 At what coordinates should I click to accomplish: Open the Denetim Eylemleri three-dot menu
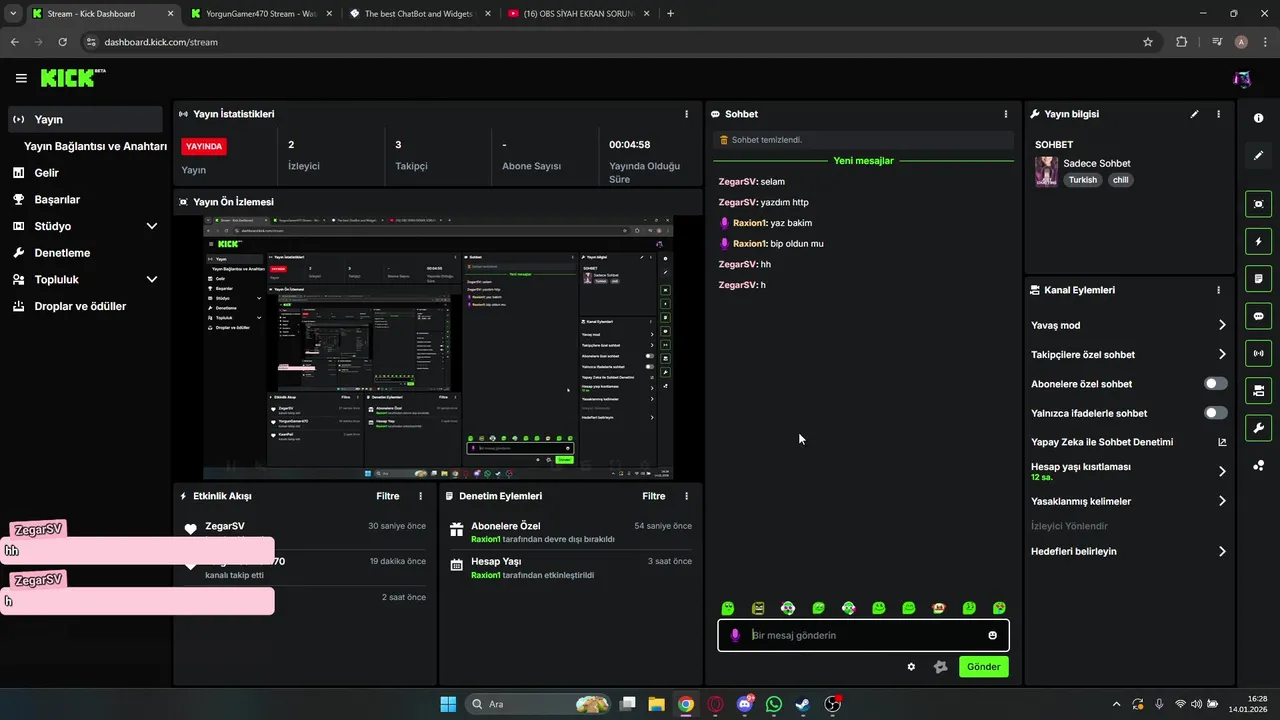[x=686, y=496]
